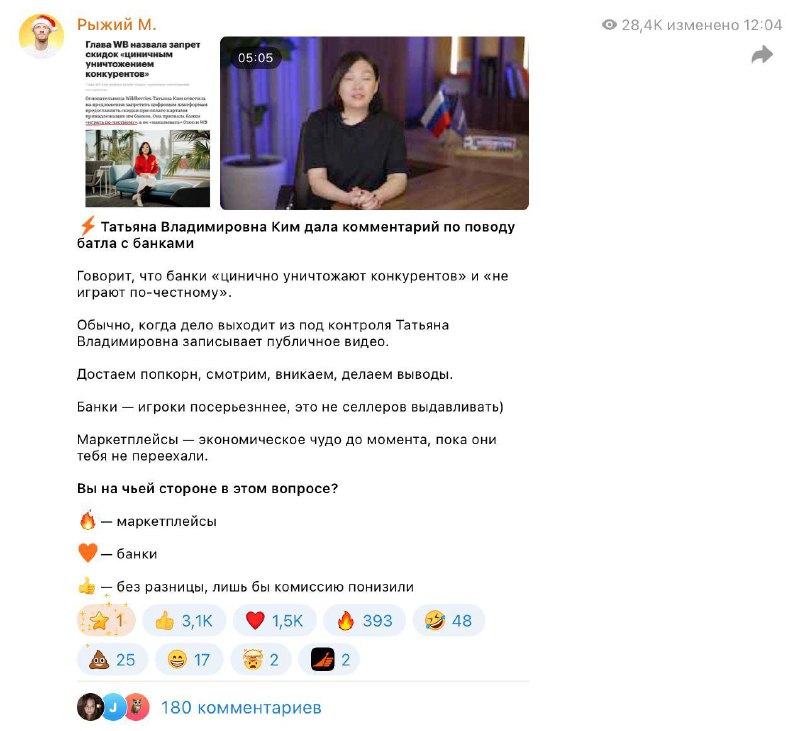Click the views eye icon 28,4K
The width and height of the screenshot is (800, 731).
click(609, 24)
